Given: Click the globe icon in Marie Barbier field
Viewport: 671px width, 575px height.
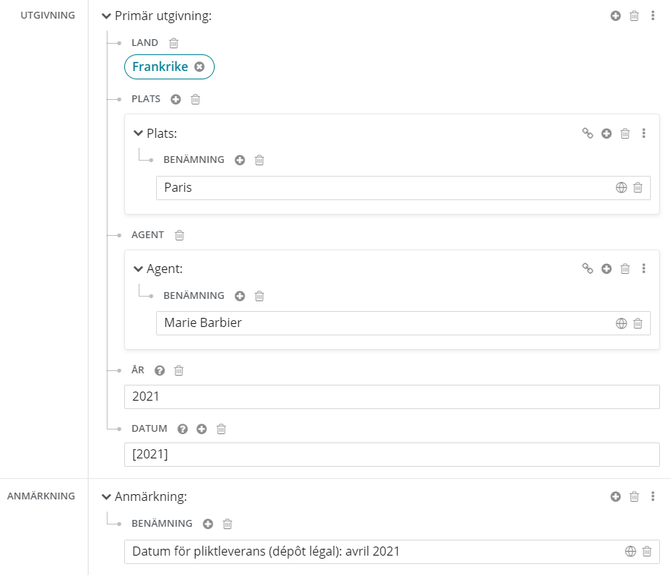Looking at the screenshot, I should point(621,323).
